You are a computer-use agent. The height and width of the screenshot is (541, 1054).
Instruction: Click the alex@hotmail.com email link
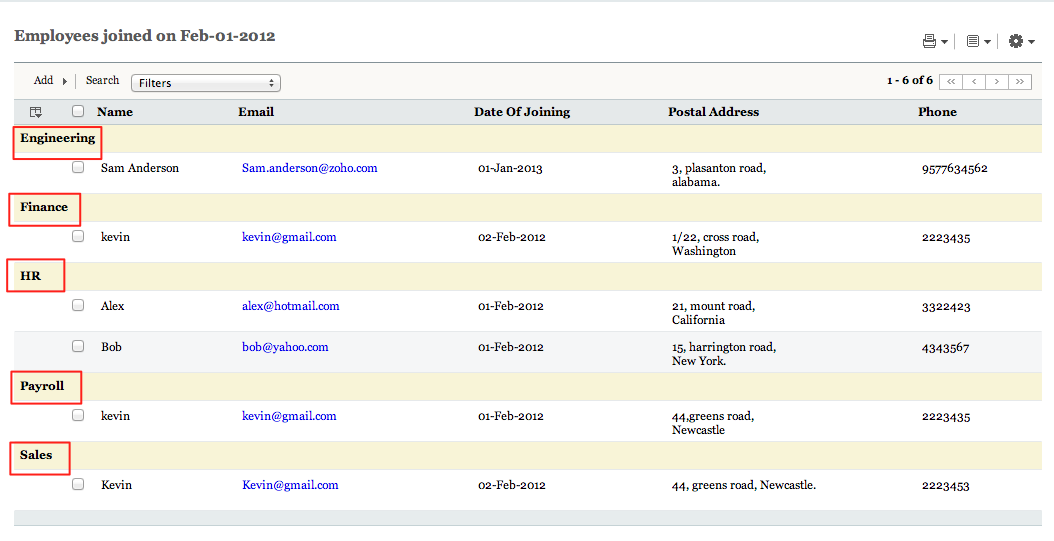click(291, 306)
